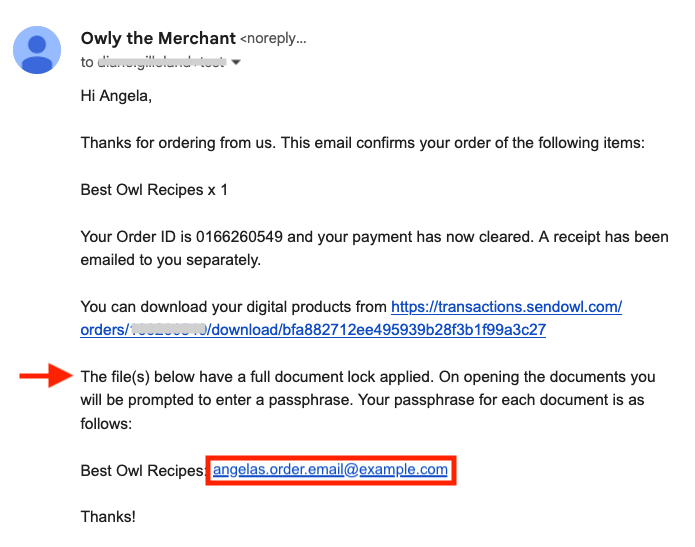Click the word "follows:" under the passphrase paragraph

pyautogui.click(x=106, y=423)
